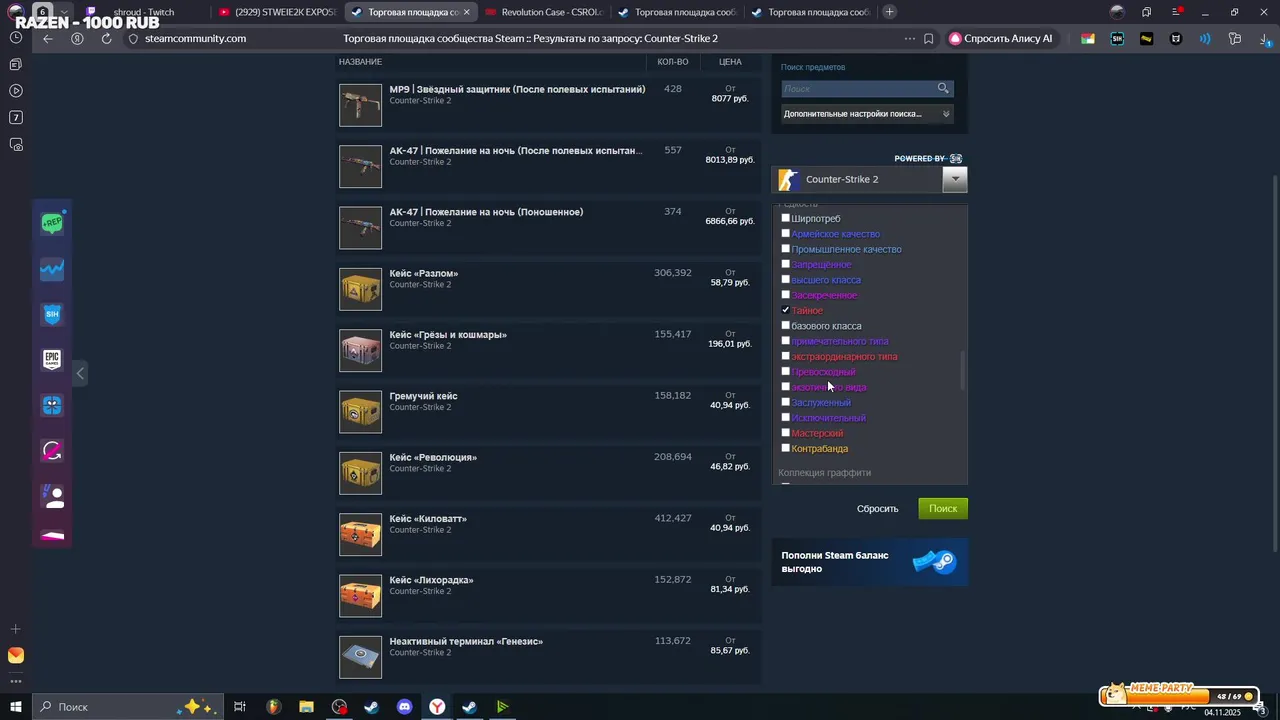Enable the Засекреченное checkbox
The height and width of the screenshot is (720, 1280).
(785, 295)
